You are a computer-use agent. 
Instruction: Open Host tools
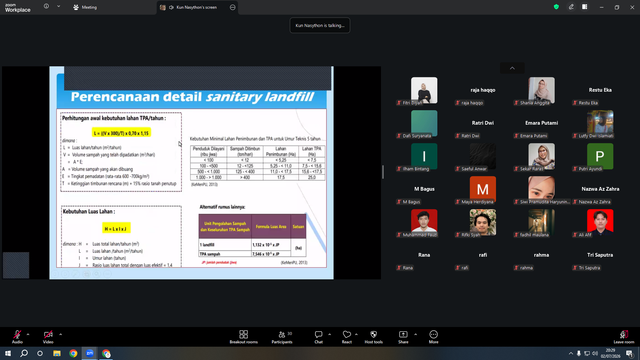pos(373,337)
